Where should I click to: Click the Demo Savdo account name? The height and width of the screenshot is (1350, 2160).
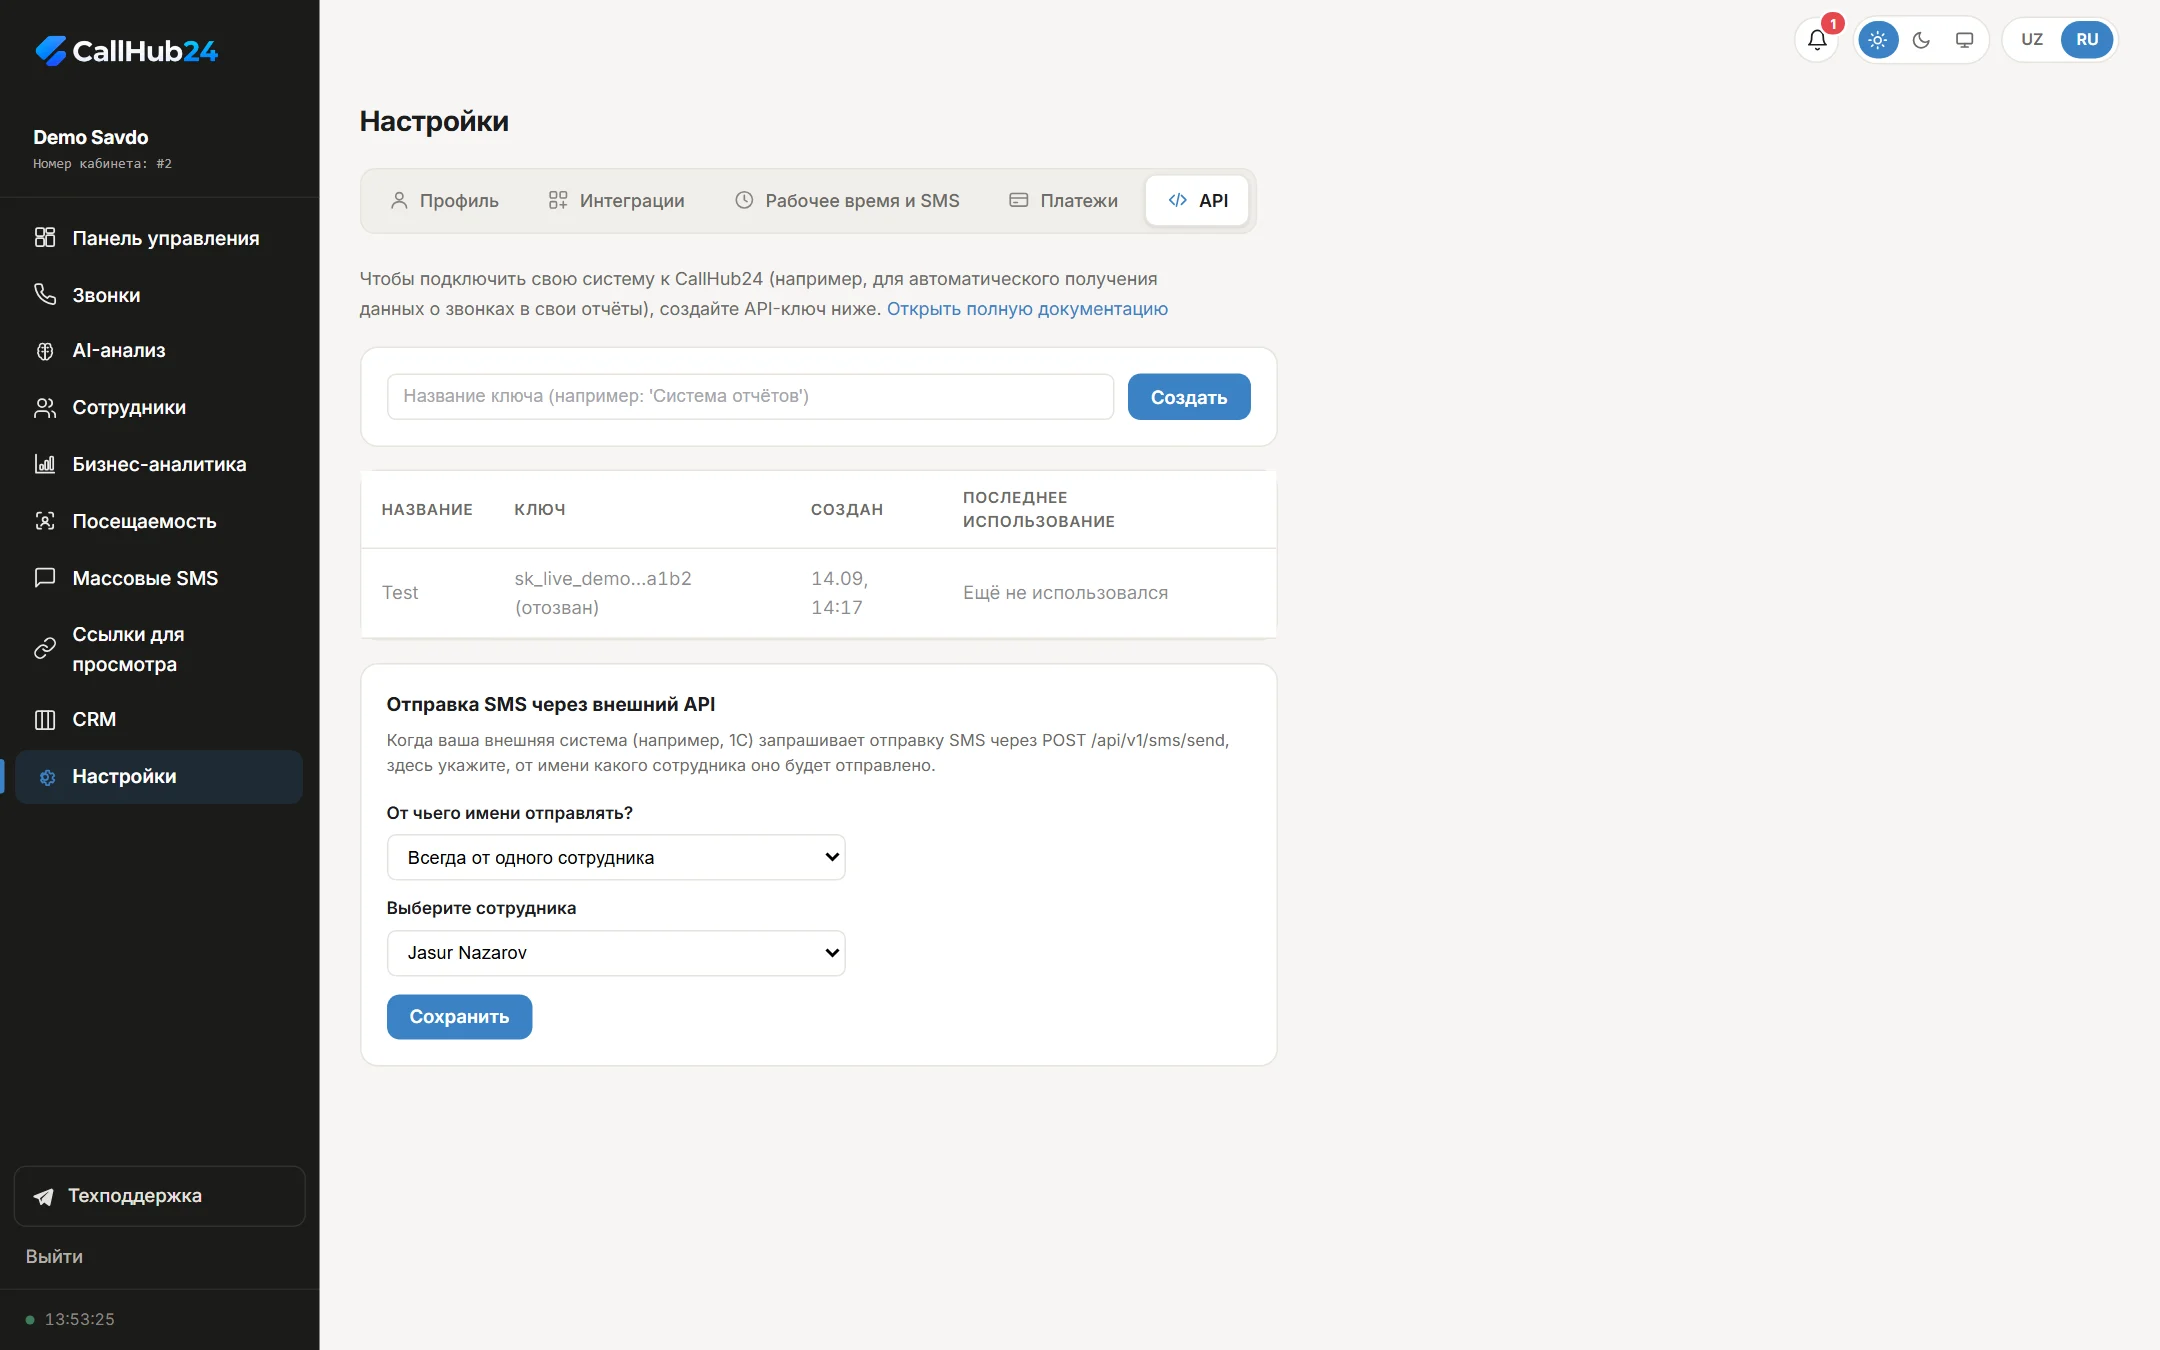[91, 137]
